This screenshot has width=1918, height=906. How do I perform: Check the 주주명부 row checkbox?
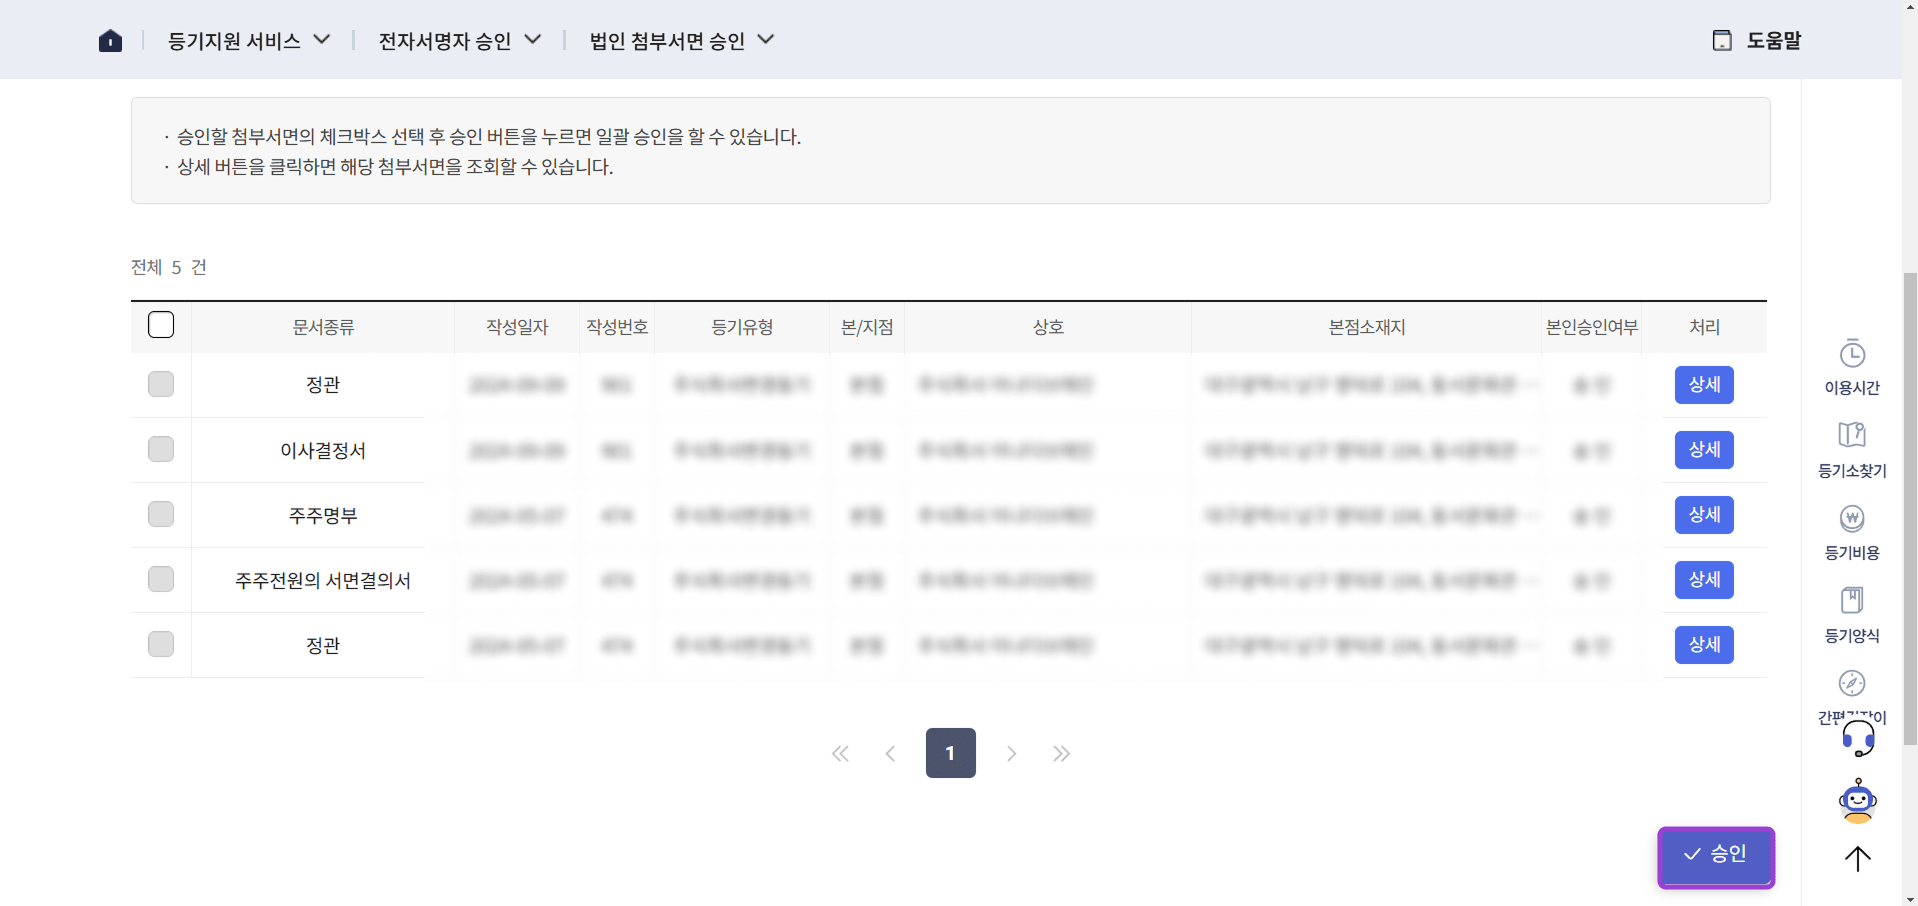(161, 514)
